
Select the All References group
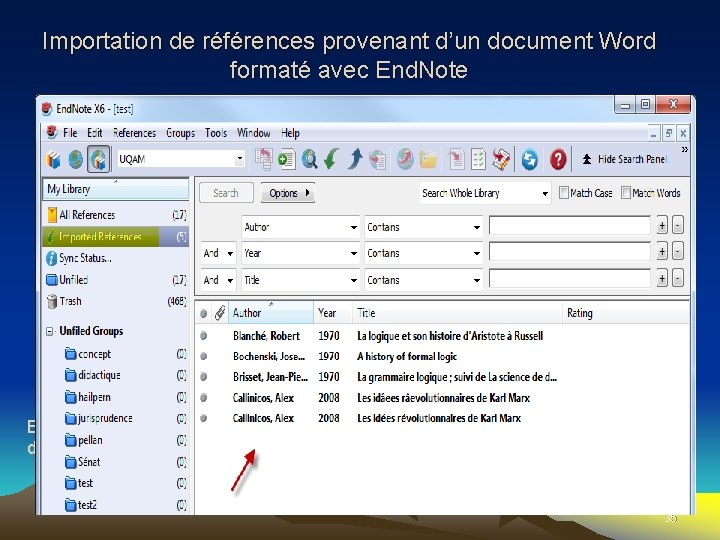point(116,215)
